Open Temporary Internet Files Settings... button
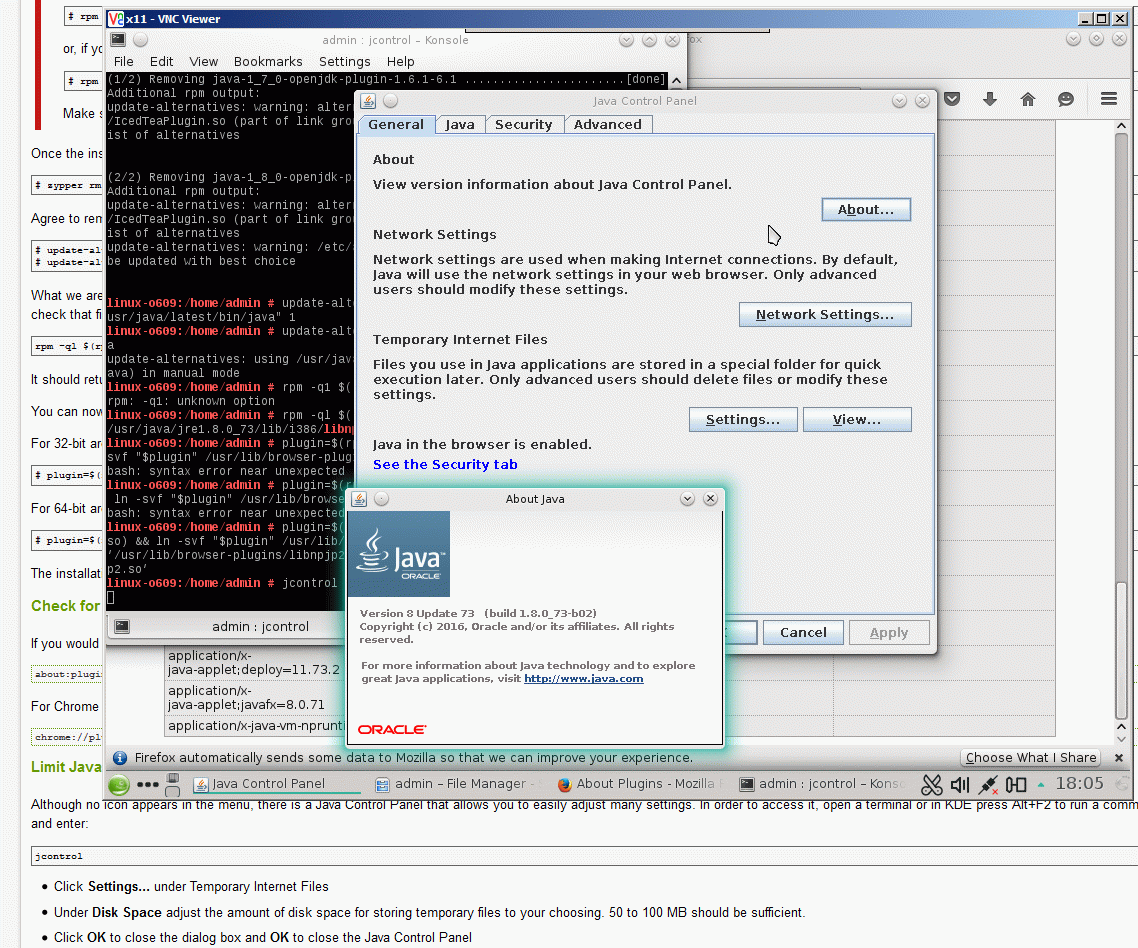This screenshot has height=948, width=1138. 743,420
